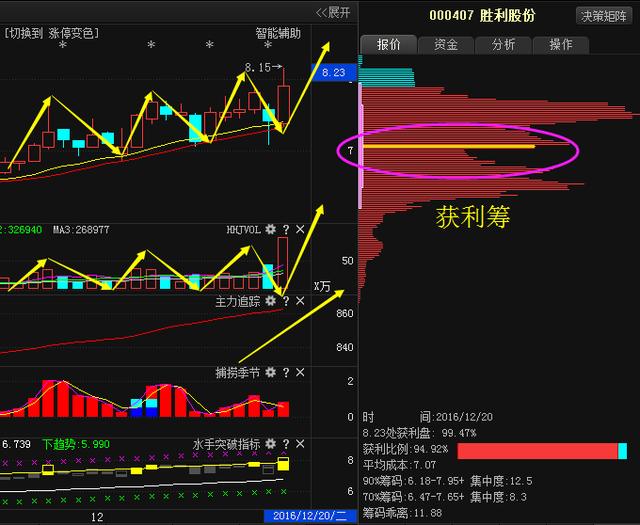
Task: Expand the chart using 展开 chevron
Action: pyautogui.click(x=333, y=12)
